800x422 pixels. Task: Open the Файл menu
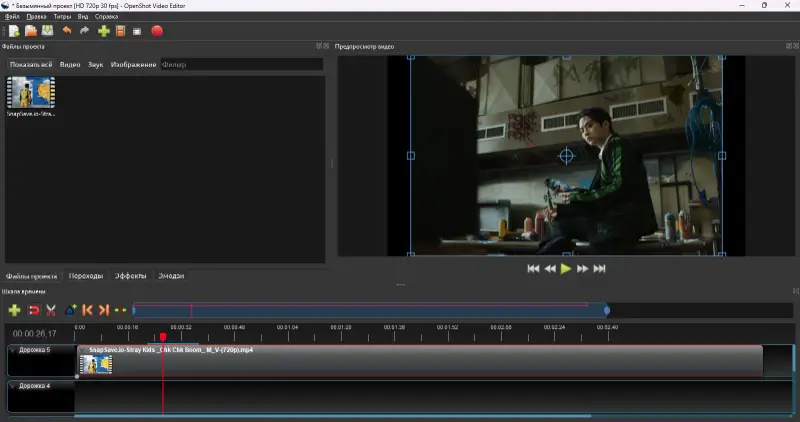(x=12, y=16)
